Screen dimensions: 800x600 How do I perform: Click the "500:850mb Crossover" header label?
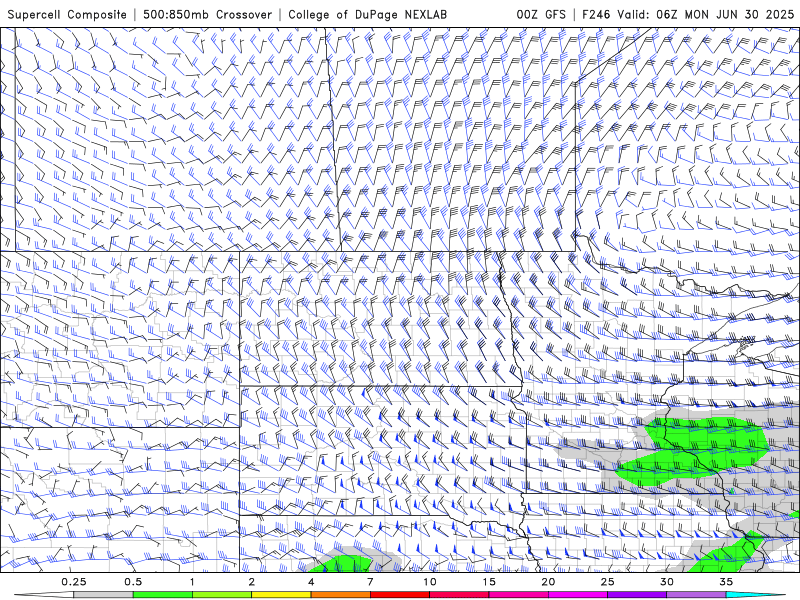[208, 15]
